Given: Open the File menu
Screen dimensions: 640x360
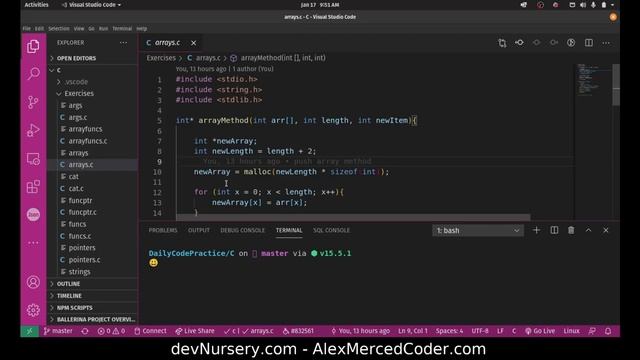Looking at the screenshot, I should pos(27,29).
